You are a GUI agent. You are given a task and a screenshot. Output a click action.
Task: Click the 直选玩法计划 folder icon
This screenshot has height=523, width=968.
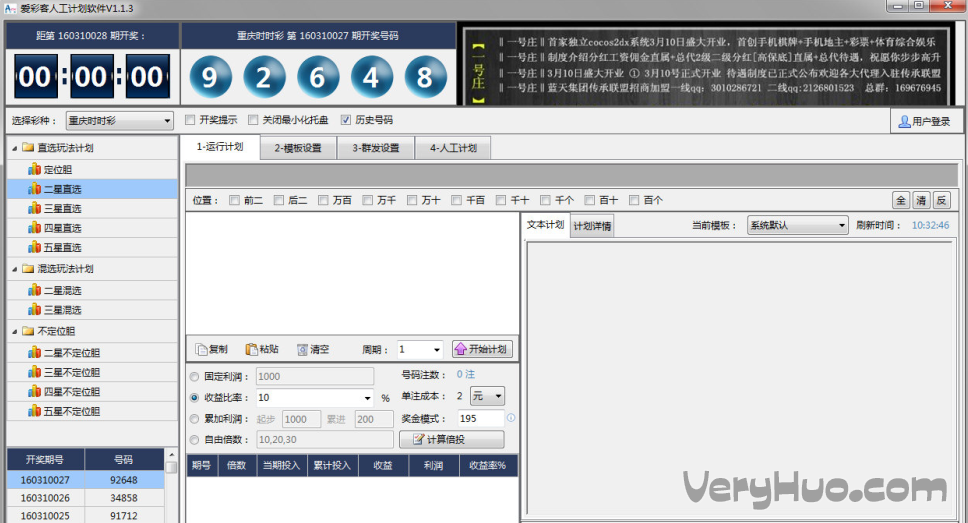pyautogui.click(x=28, y=148)
